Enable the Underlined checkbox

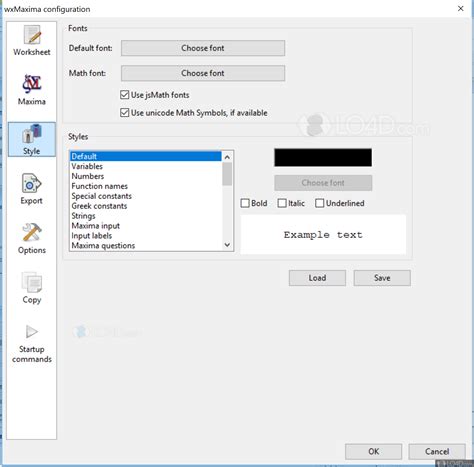[x=320, y=203]
